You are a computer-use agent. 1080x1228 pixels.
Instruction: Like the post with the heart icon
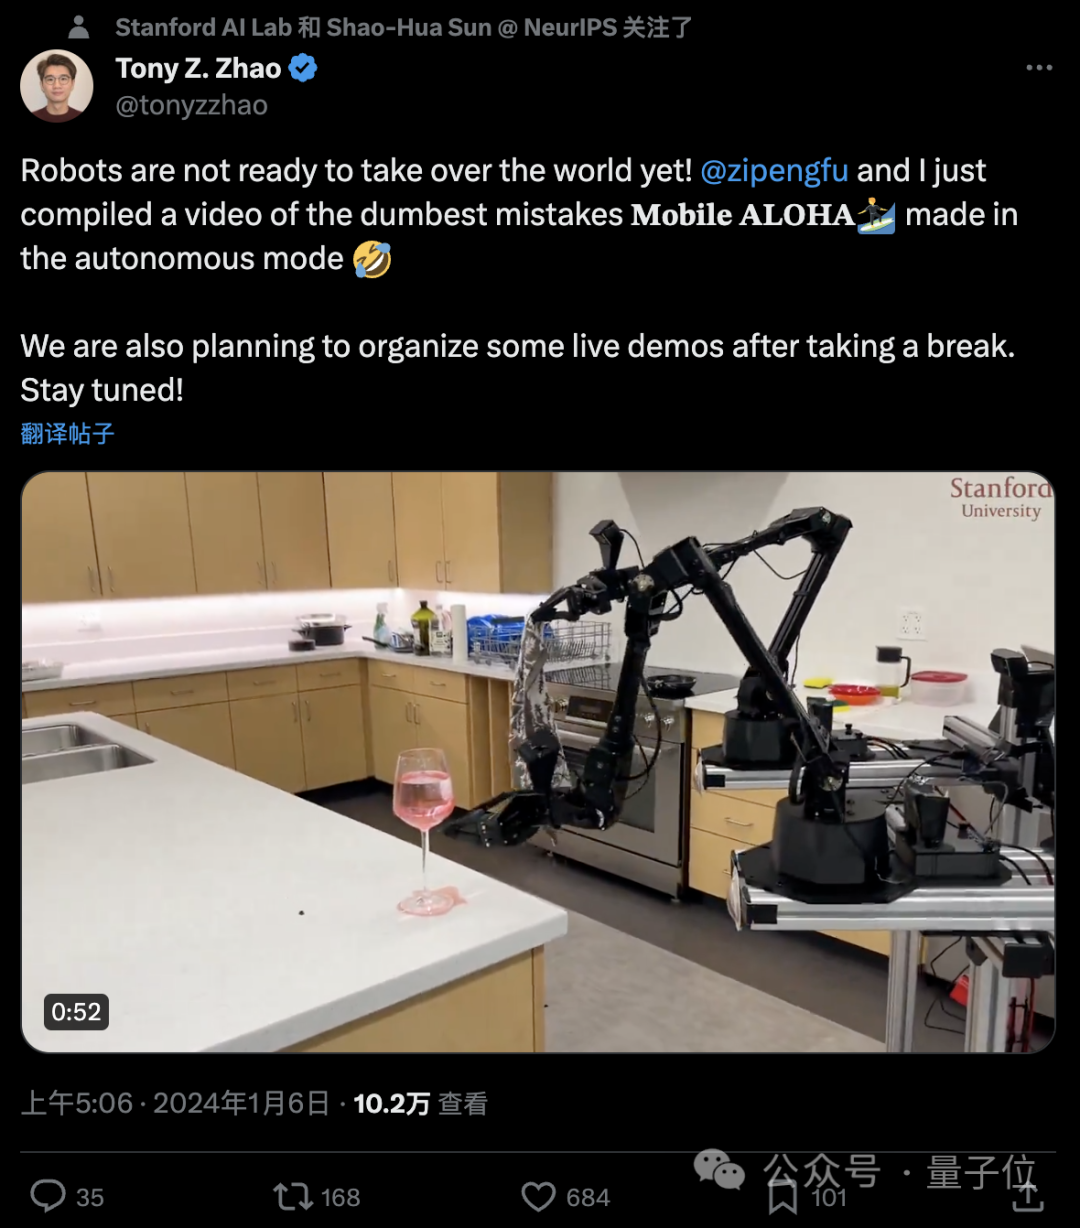538,1196
